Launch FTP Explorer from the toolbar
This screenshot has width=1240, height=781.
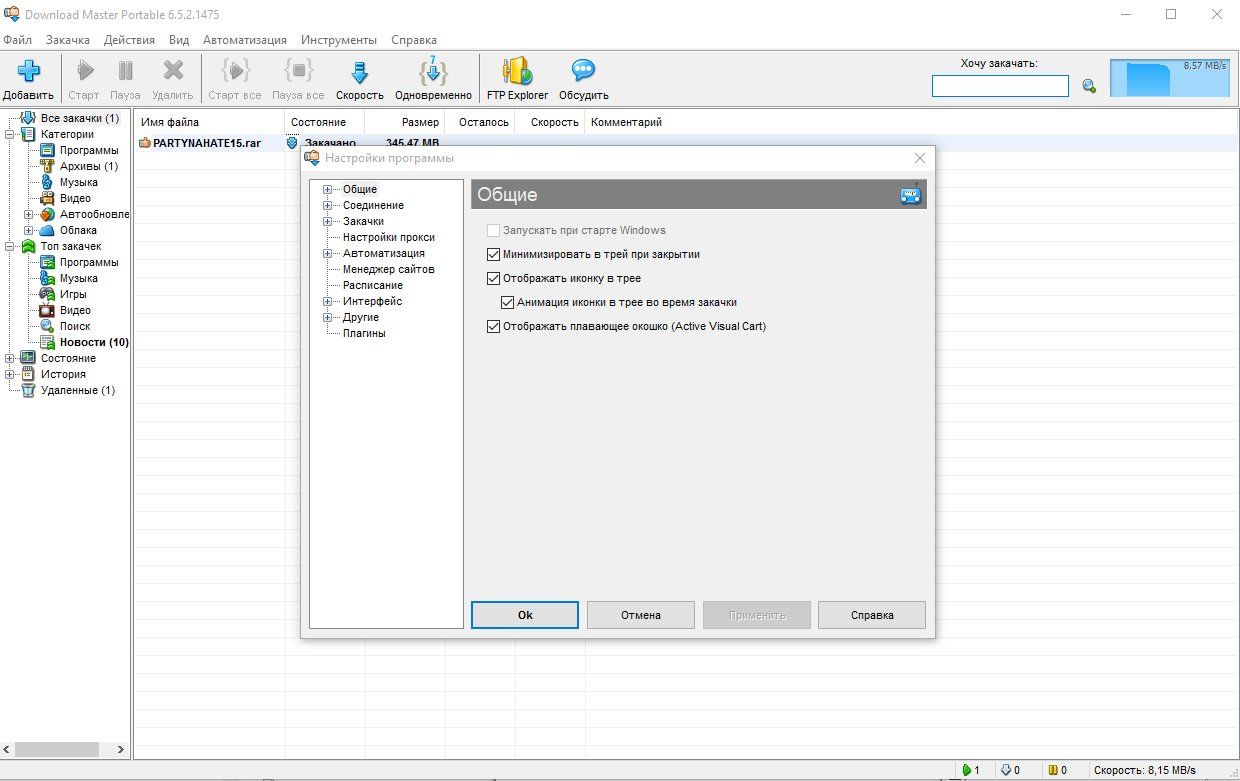tap(517, 71)
